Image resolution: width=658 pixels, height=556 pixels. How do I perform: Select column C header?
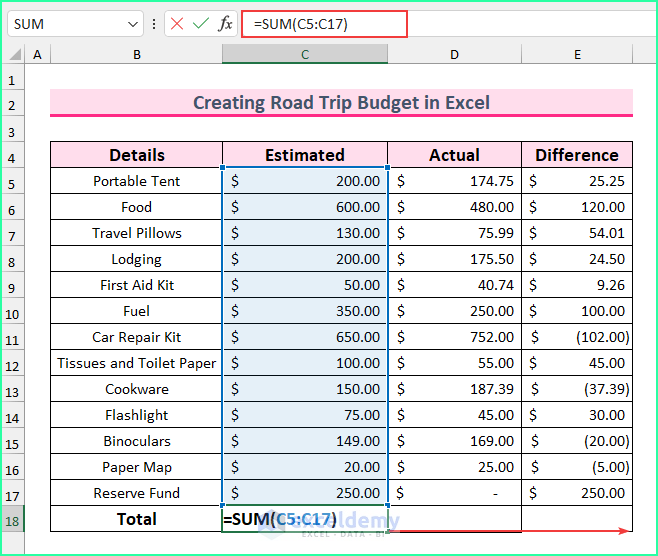(x=304, y=54)
